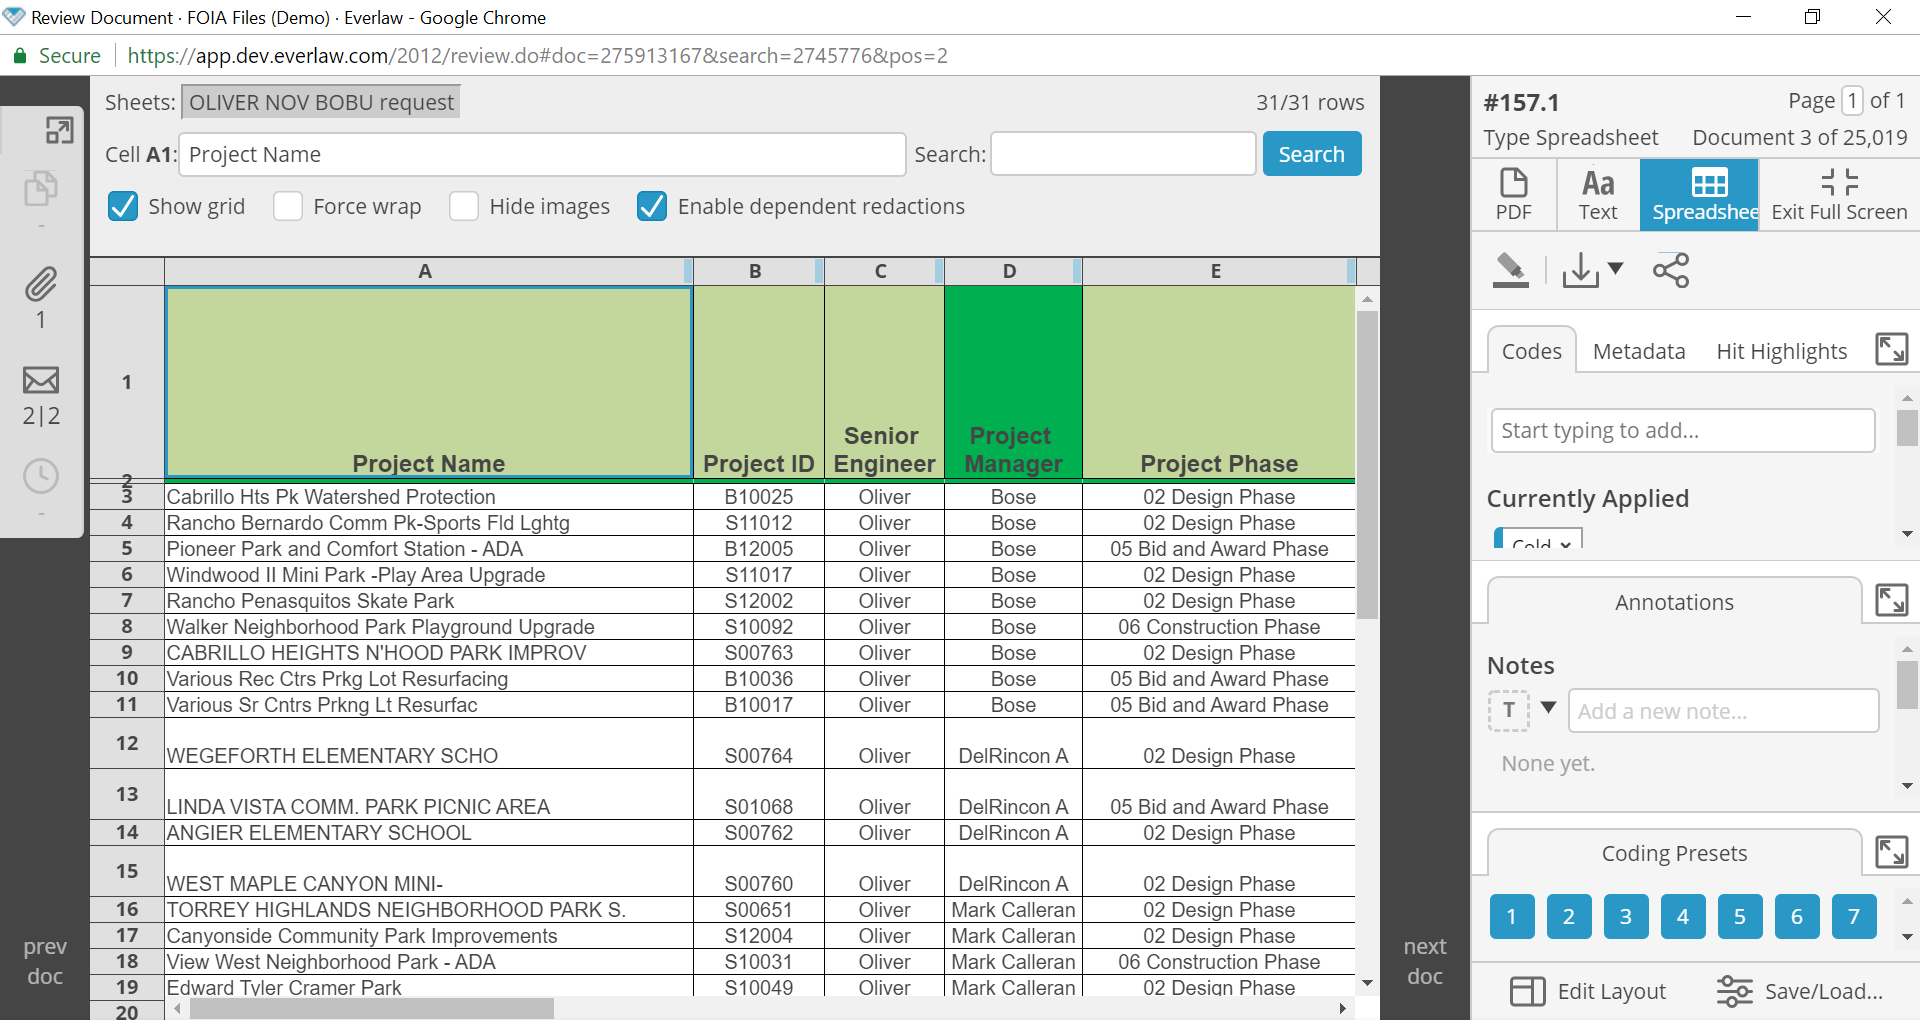The height and width of the screenshot is (1020, 1920).
Task: Exit Full Screen mode
Action: [x=1838, y=194]
